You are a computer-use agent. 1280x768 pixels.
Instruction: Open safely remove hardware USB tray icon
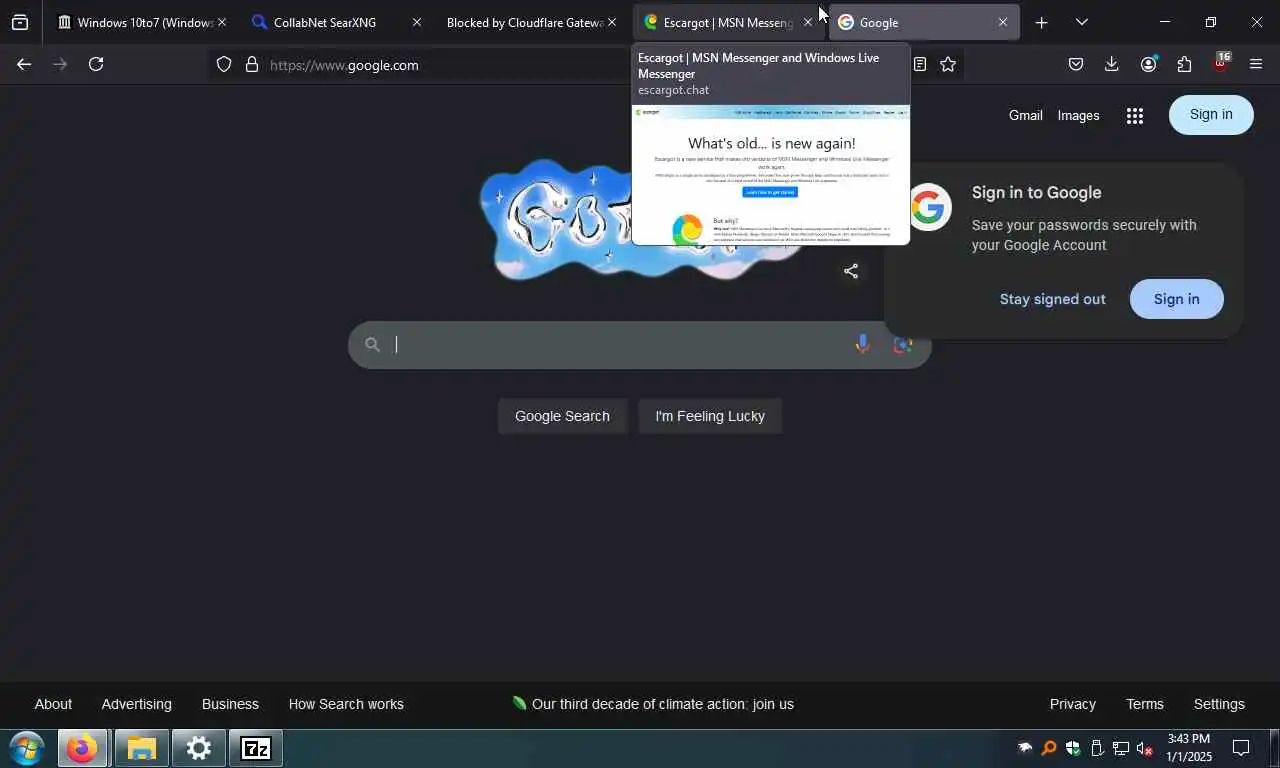(x=1097, y=748)
